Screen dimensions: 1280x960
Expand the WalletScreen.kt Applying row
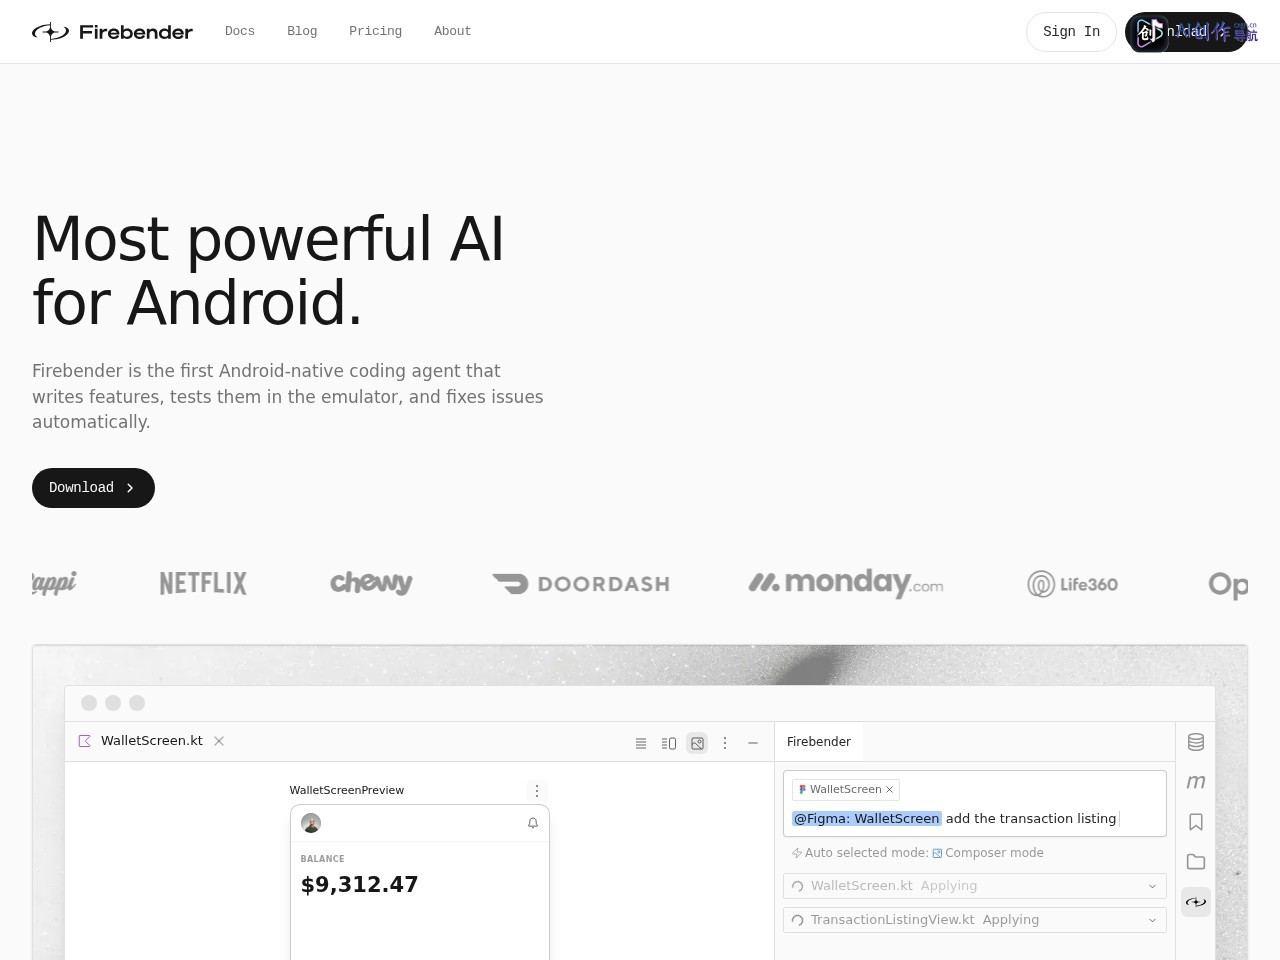click(x=975, y=886)
